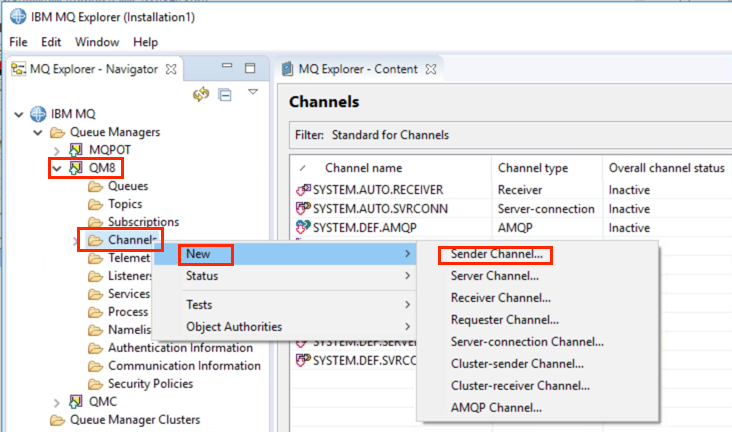Click the SYSTEM.AUTO.SVRCONN channel icon

303,208
